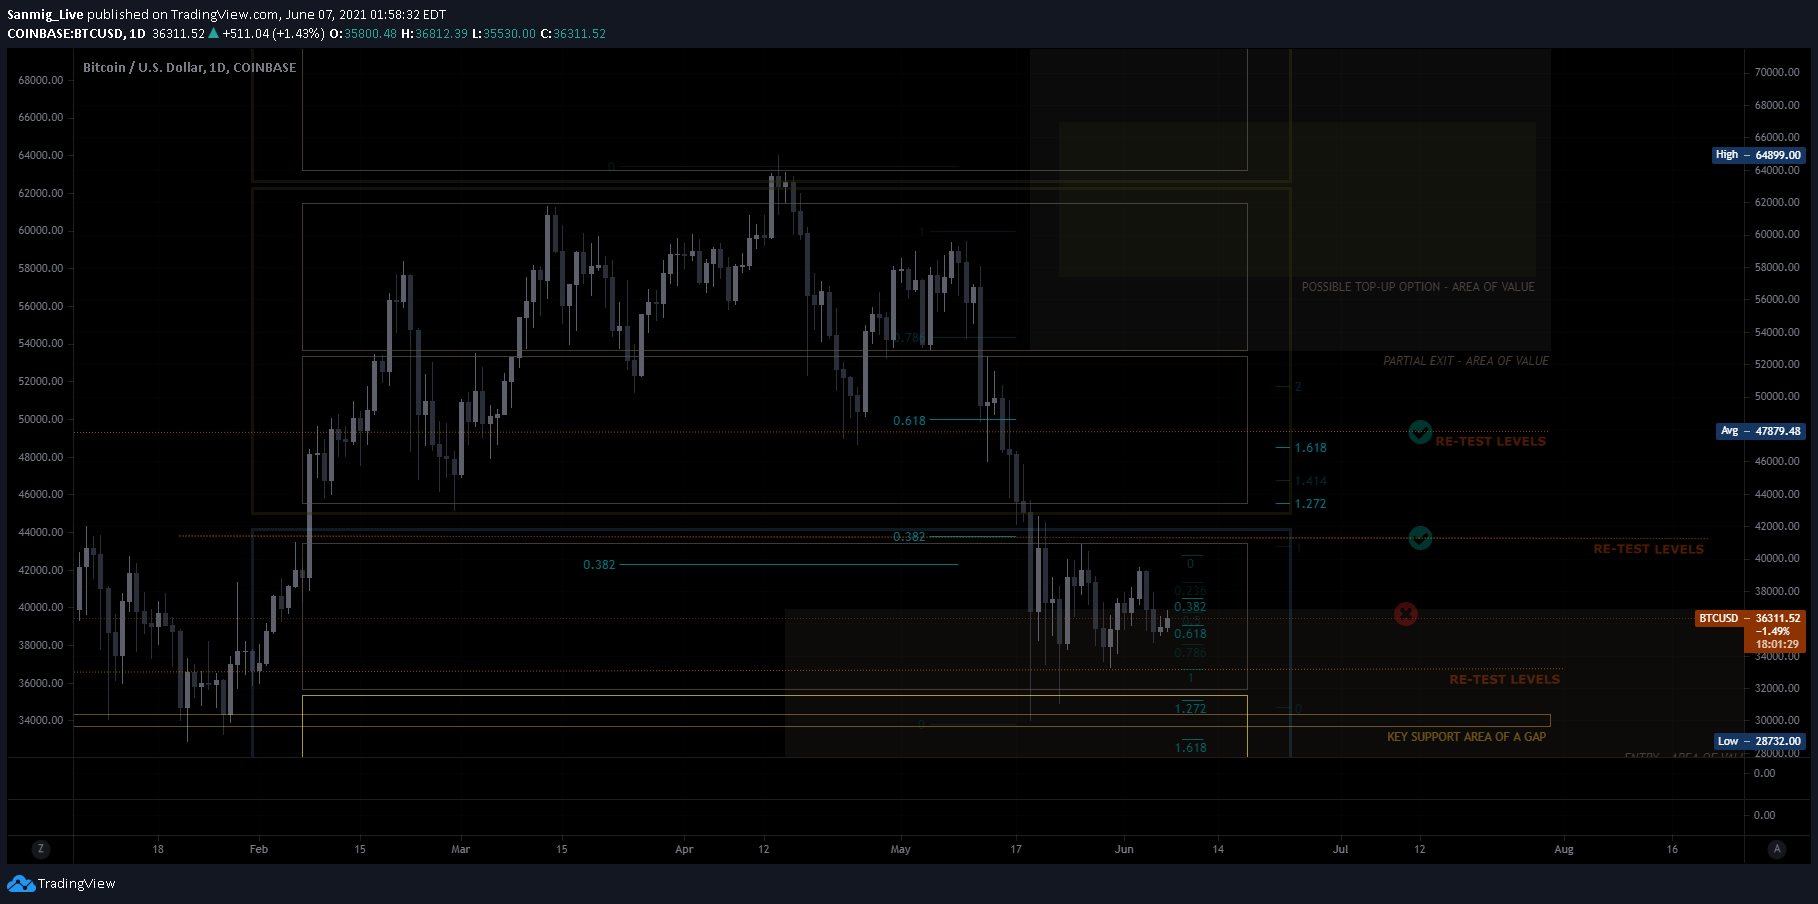Click green check icon on the 0.382 line

coord(1420,538)
